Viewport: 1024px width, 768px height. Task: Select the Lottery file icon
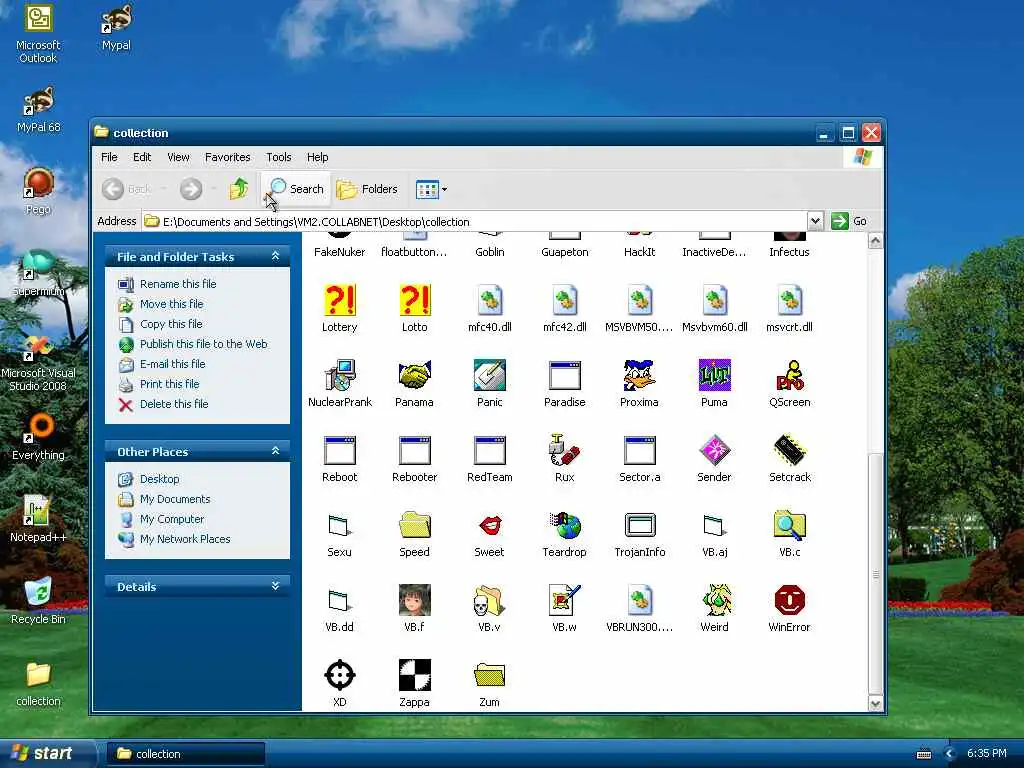point(340,300)
